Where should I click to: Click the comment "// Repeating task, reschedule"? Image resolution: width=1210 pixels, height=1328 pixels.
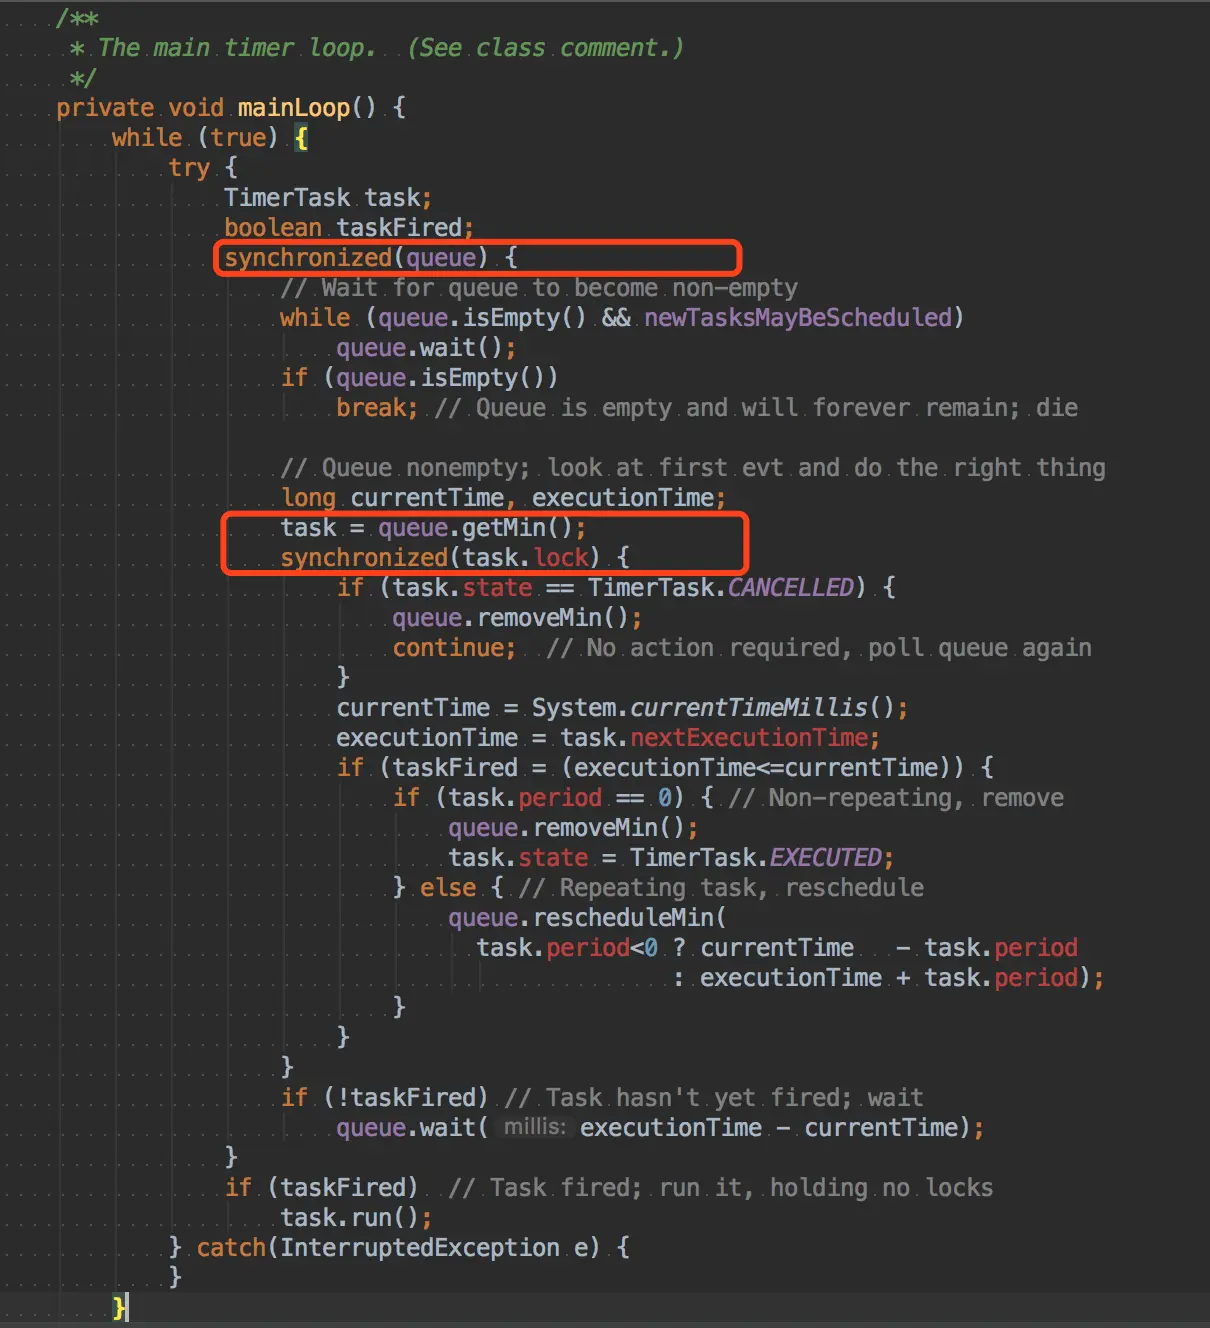[x=721, y=888]
